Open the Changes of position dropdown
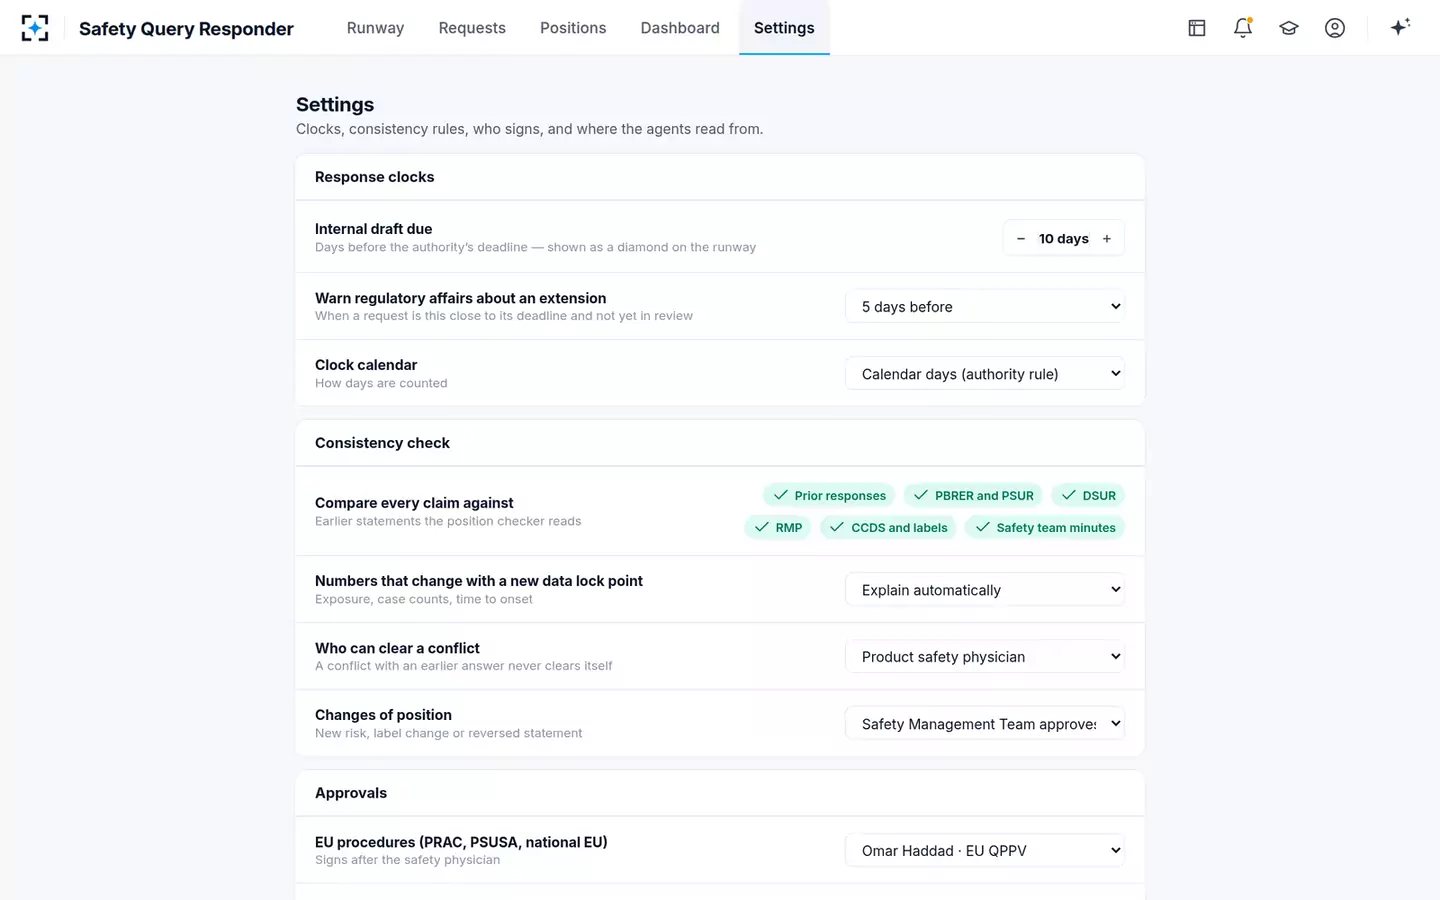1440x900 pixels. click(x=985, y=724)
